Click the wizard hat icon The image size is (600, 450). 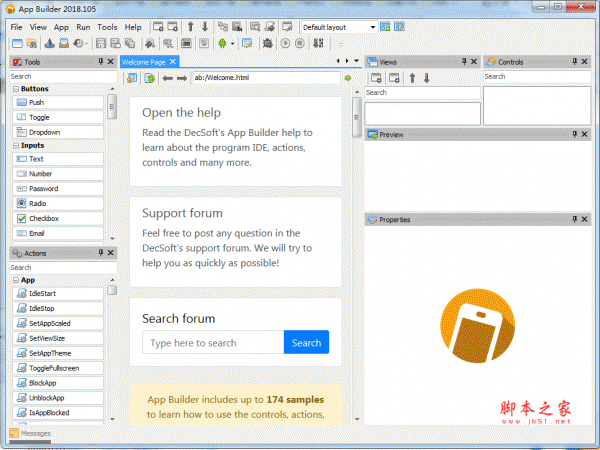(49, 43)
